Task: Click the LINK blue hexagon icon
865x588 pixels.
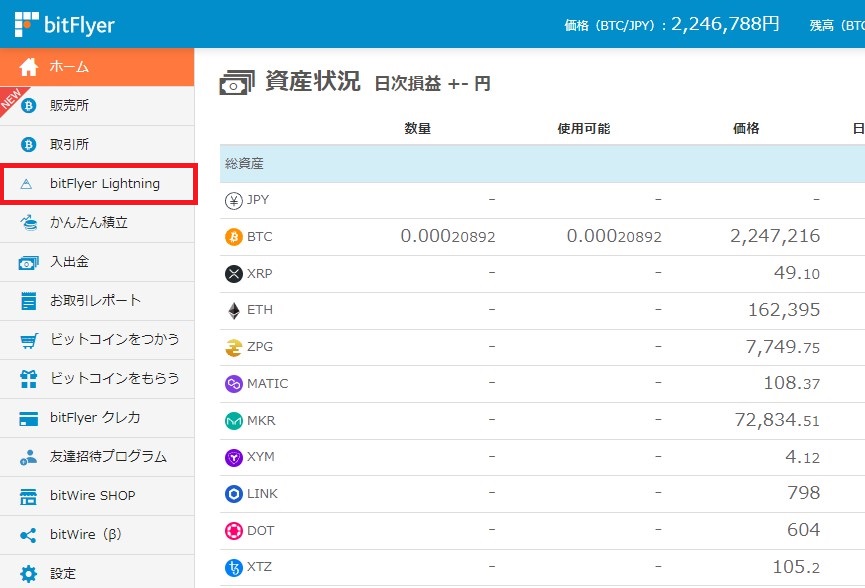Action: 234,494
